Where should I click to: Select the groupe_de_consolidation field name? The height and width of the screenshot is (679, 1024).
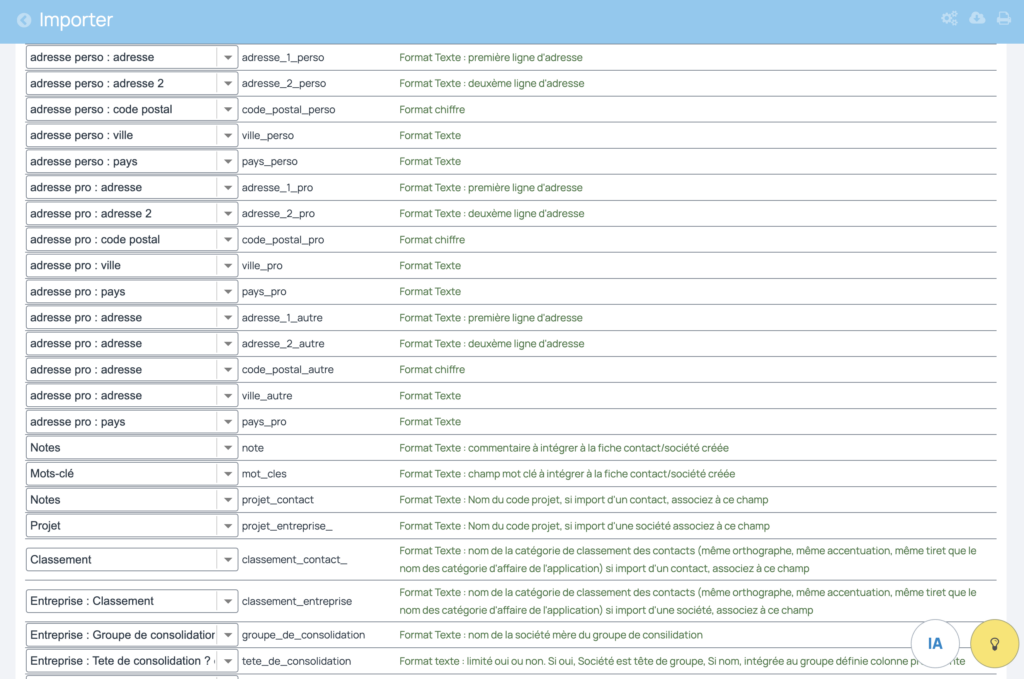(x=303, y=635)
